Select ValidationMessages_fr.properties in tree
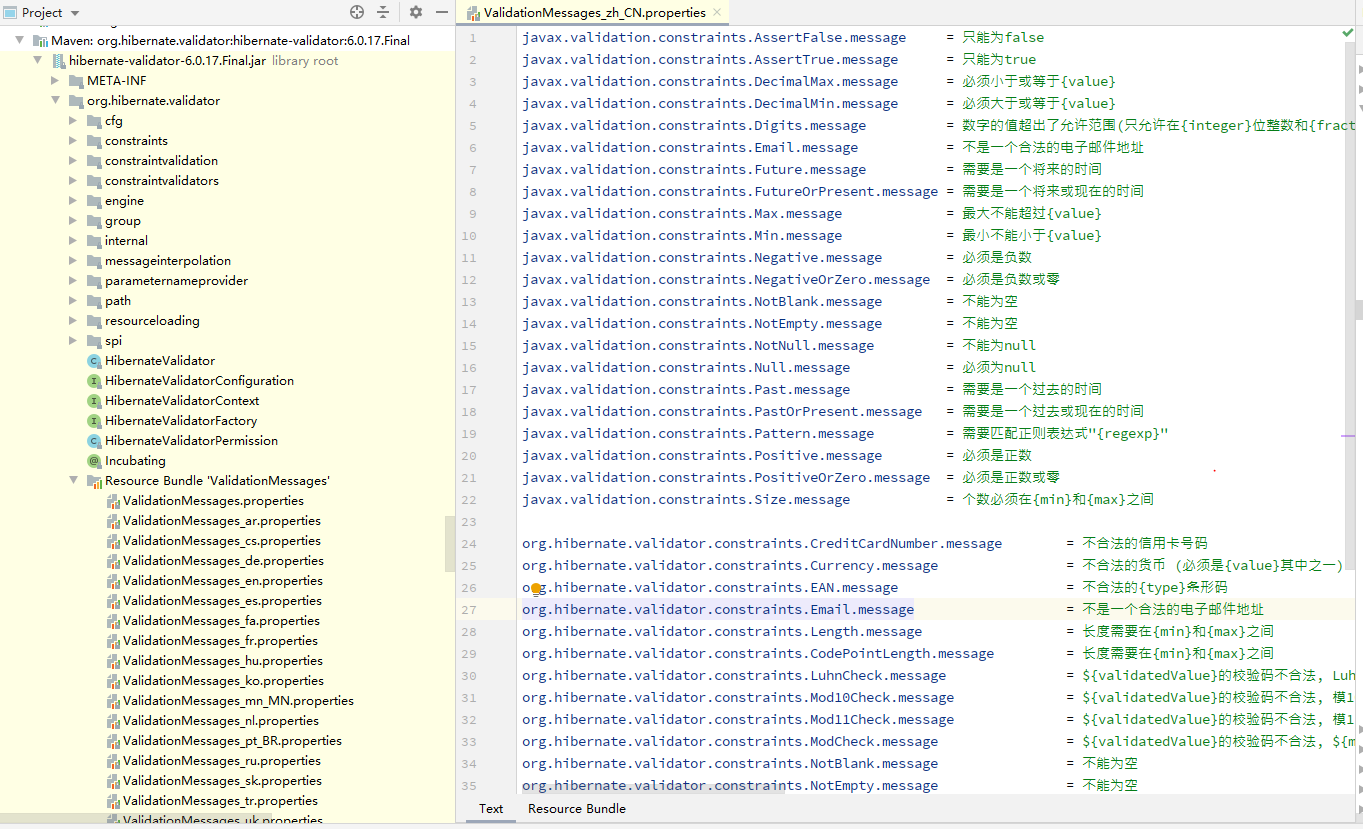1363x829 pixels. pyautogui.click(x=220, y=640)
